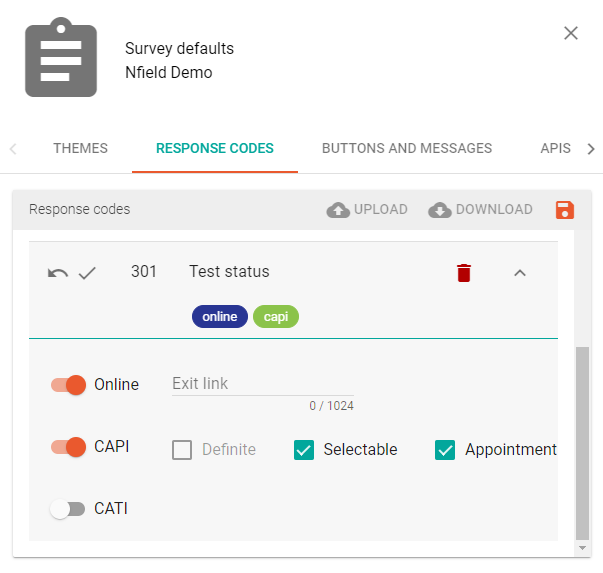Click the undo arrow for code 301
Image resolution: width=603 pixels, height=573 pixels.
pos(59,272)
